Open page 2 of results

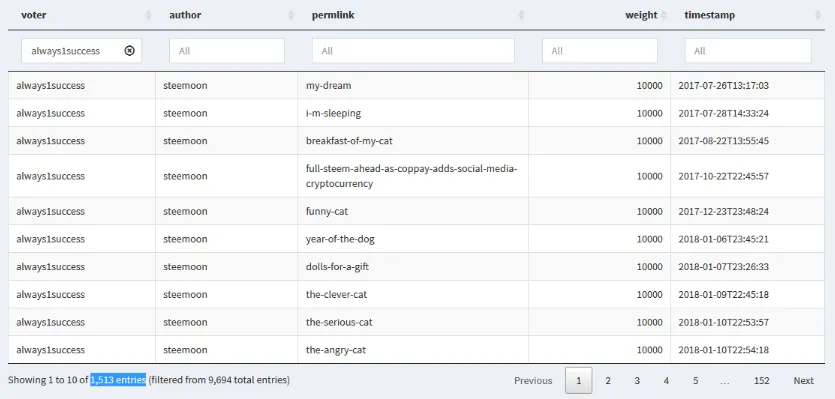click(608, 380)
